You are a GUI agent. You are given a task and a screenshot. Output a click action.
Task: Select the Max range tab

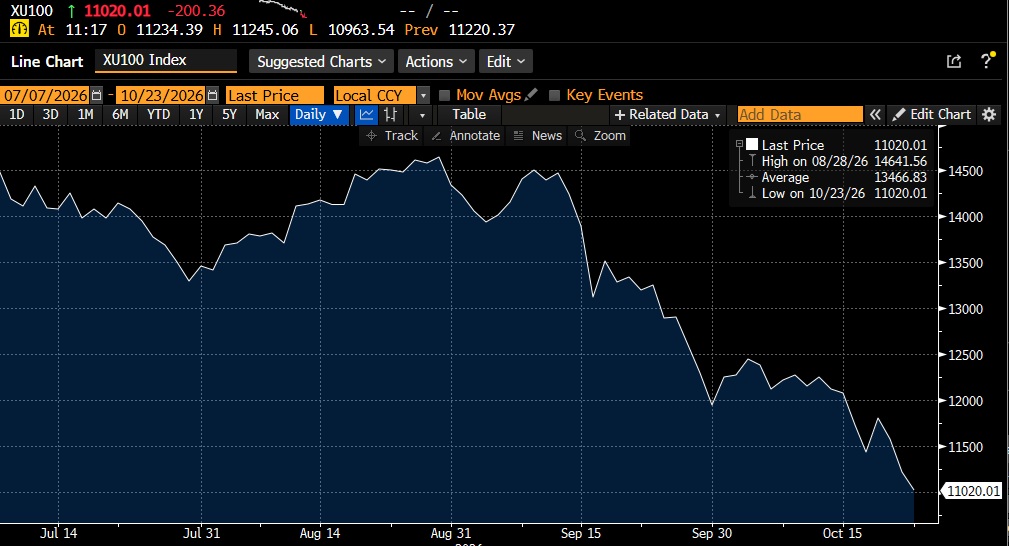pyautogui.click(x=267, y=115)
